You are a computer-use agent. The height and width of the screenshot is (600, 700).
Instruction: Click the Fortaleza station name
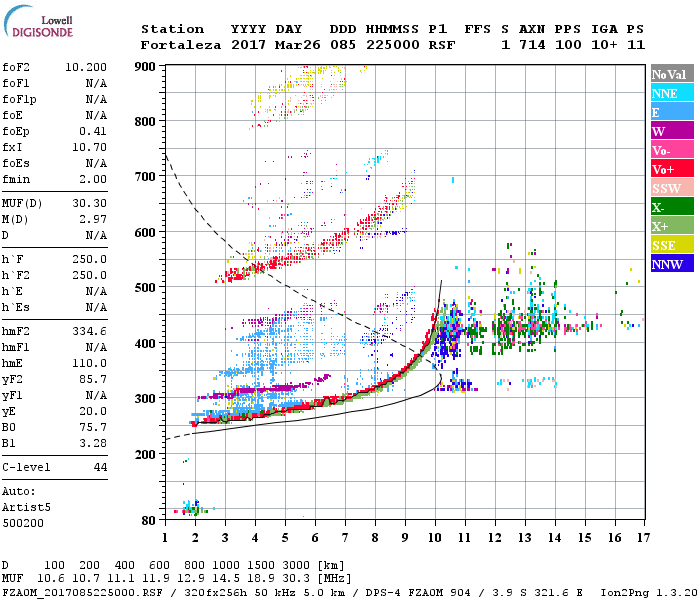tap(181, 45)
